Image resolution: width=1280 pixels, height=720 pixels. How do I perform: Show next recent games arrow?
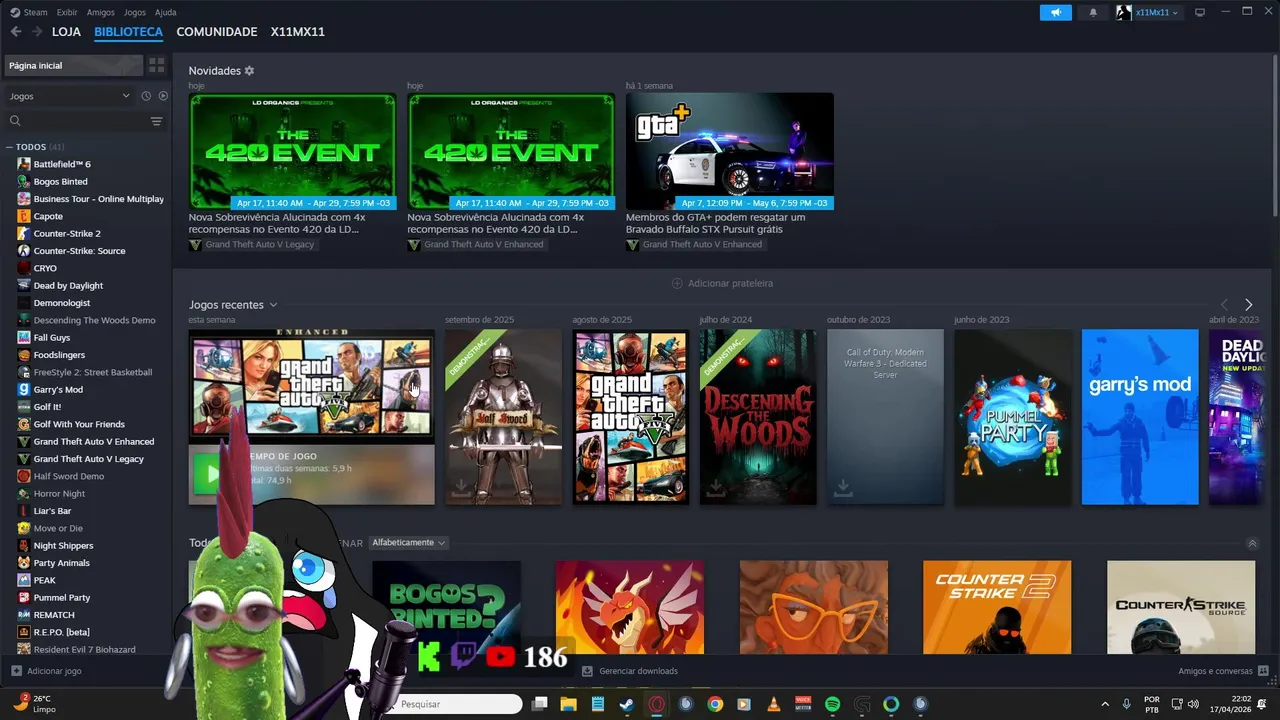pos(1248,304)
